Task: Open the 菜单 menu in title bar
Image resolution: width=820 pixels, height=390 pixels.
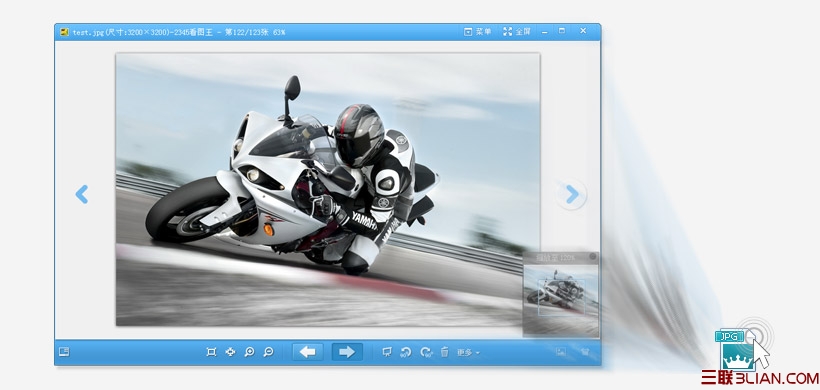Action: click(477, 32)
